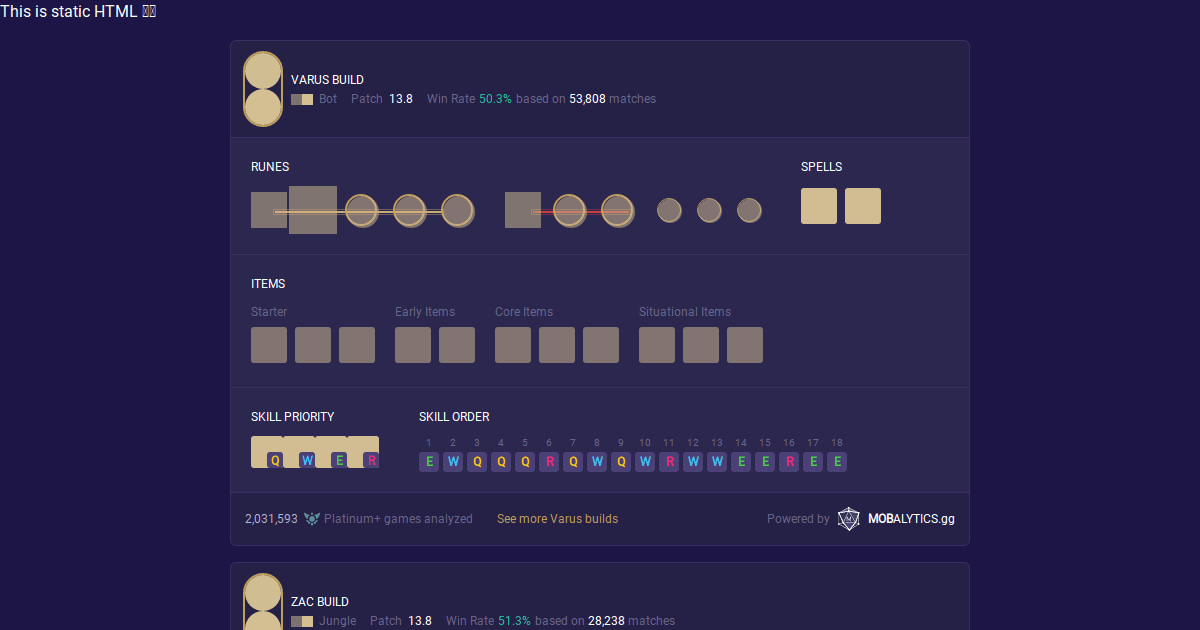Click the last small stat shard circle
The height and width of the screenshot is (630, 1200).
tap(749, 210)
